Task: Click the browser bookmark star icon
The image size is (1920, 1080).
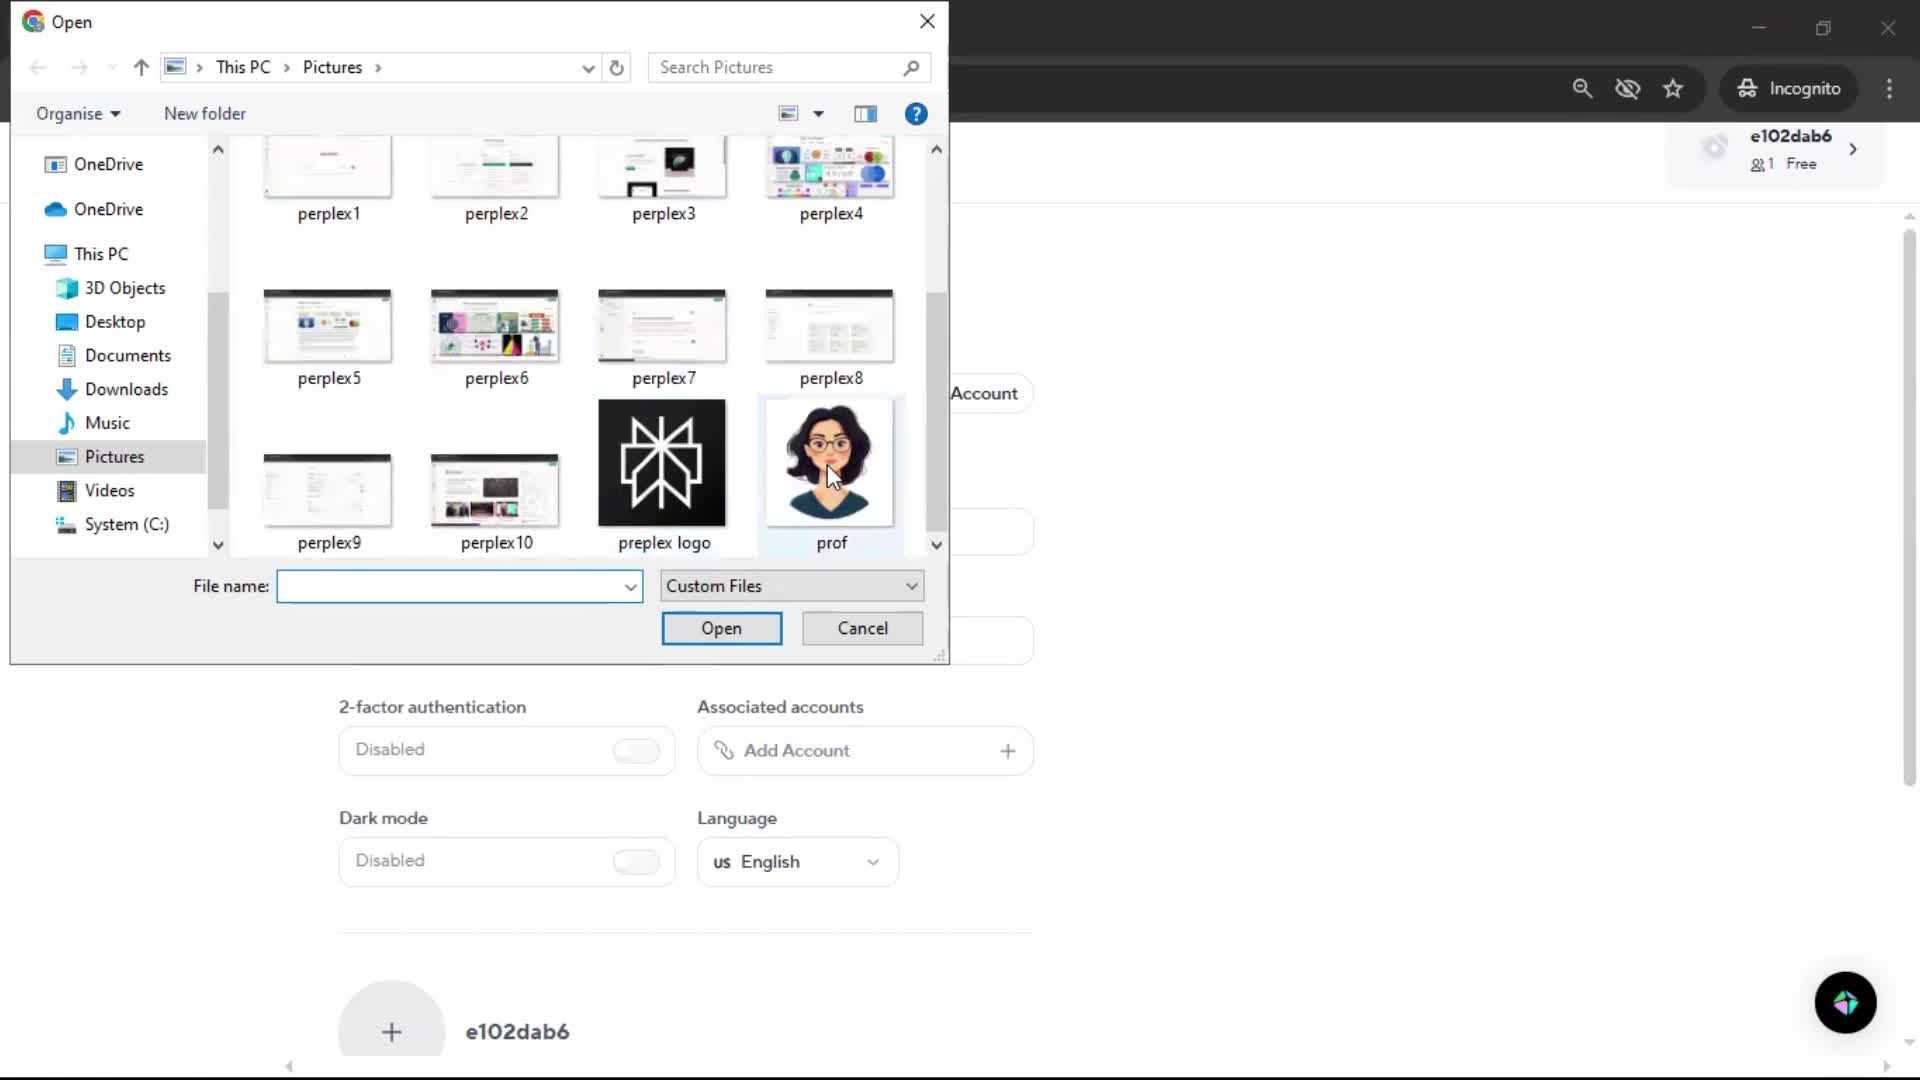Action: [1673, 89]
